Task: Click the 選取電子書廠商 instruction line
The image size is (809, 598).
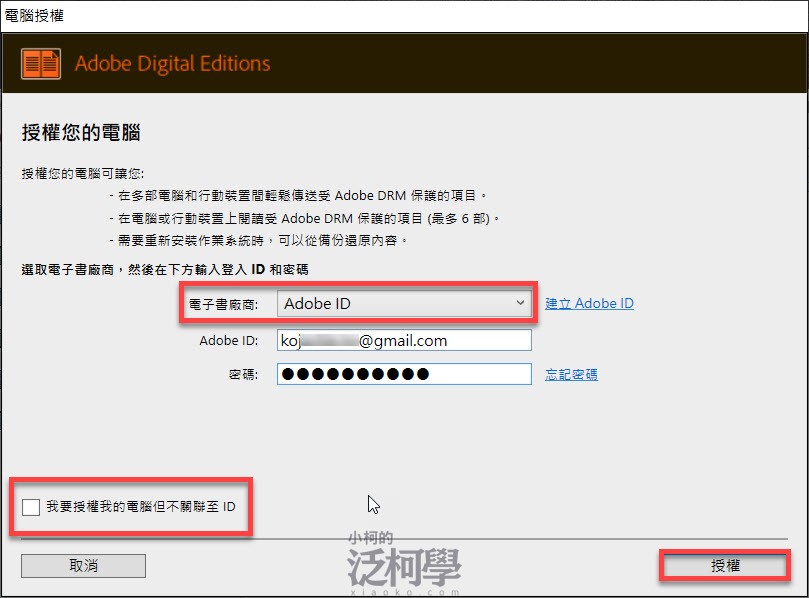Action: point(165,269)
